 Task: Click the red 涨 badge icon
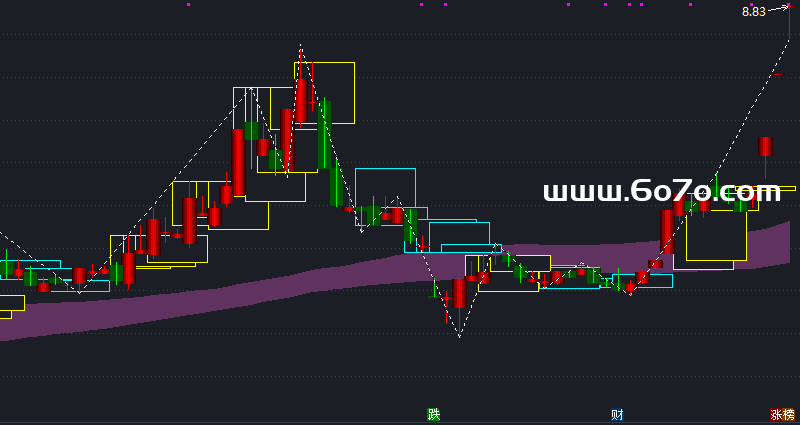point(776,415)
